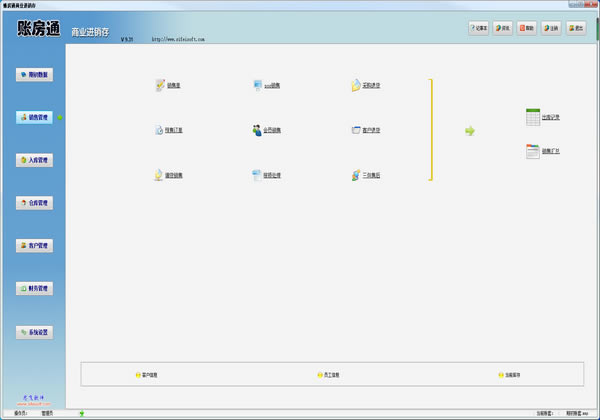This screenshot has height=420, width=600.
Task: Switch to 期初数据 in sidebar
Action: (33, 74)
